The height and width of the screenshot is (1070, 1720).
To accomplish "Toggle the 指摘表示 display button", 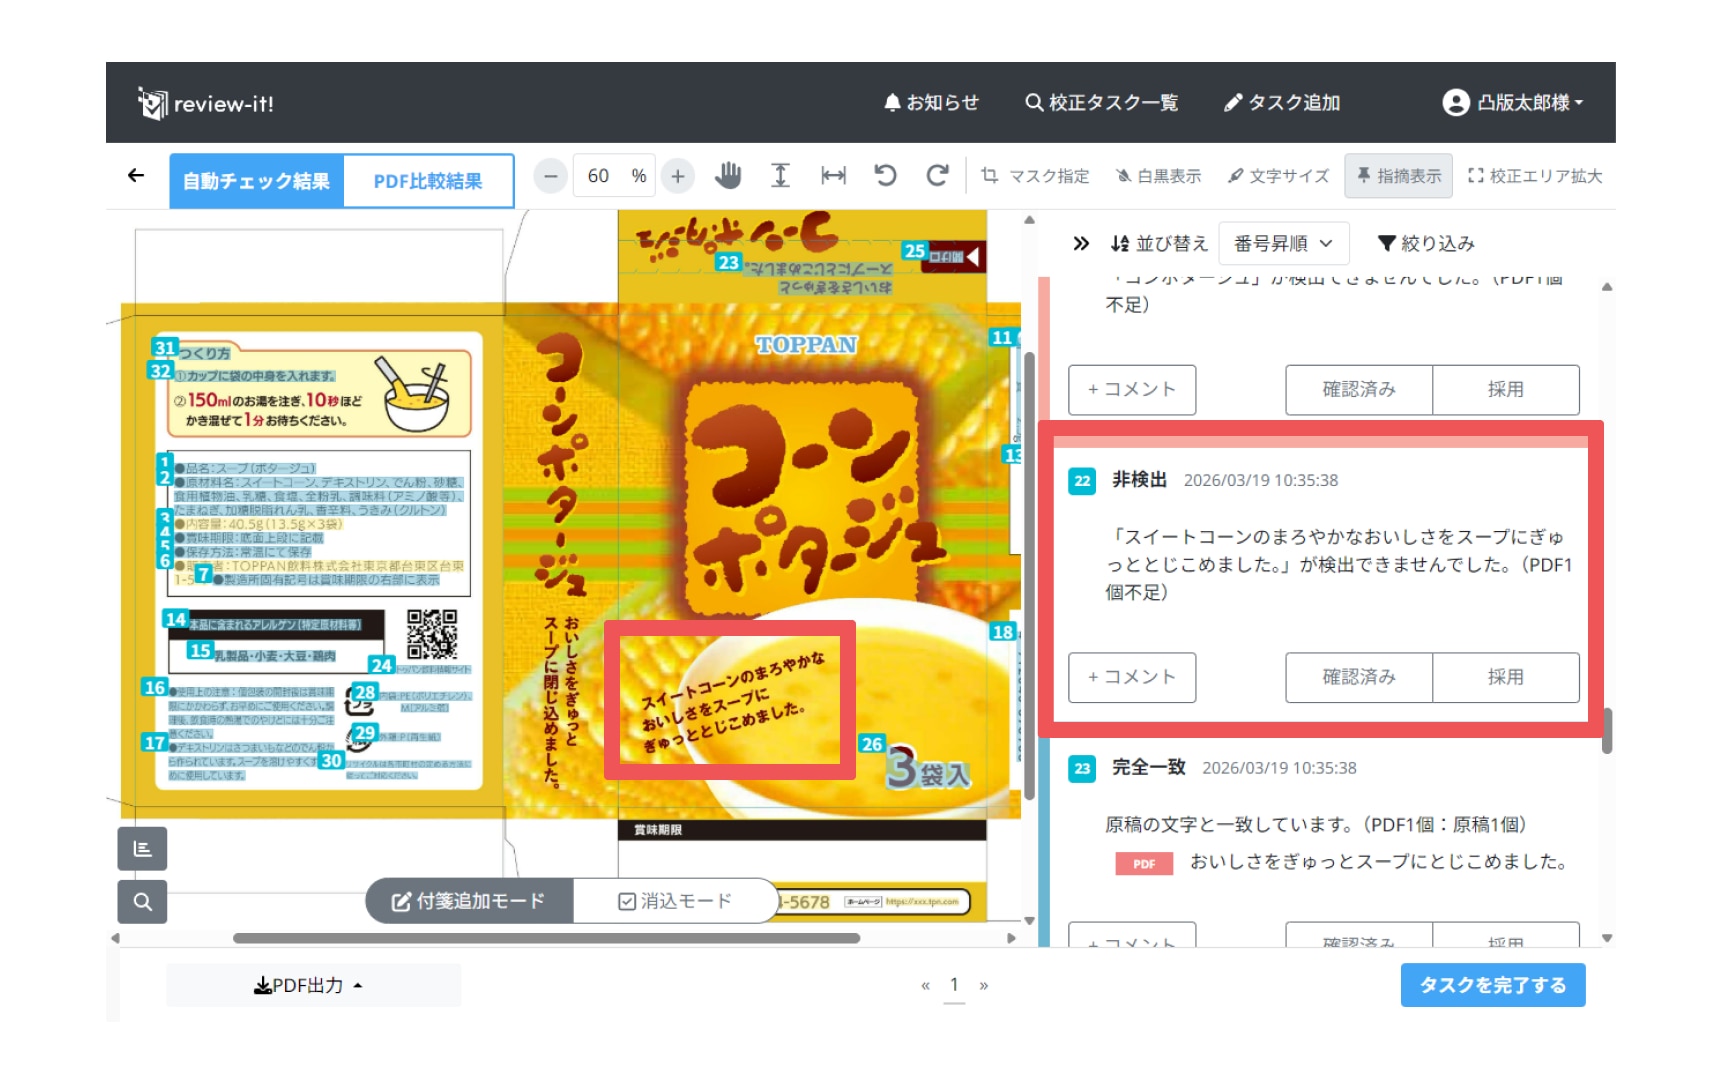I will coord(1399,176).
